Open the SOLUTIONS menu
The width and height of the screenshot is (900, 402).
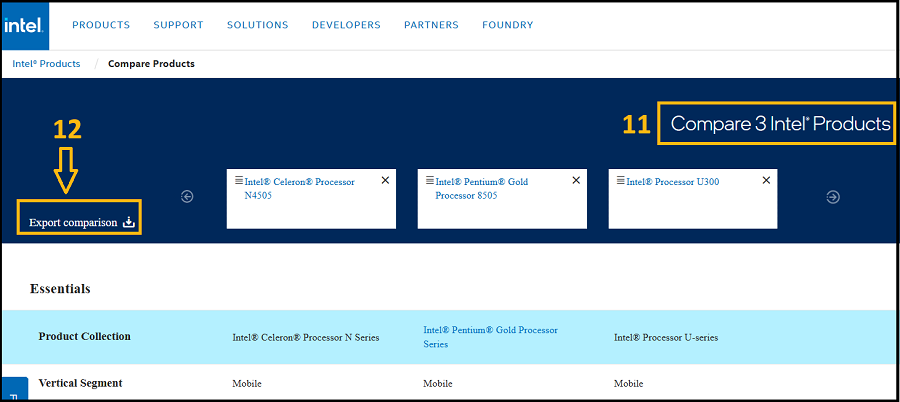click(x=258, y=25)
